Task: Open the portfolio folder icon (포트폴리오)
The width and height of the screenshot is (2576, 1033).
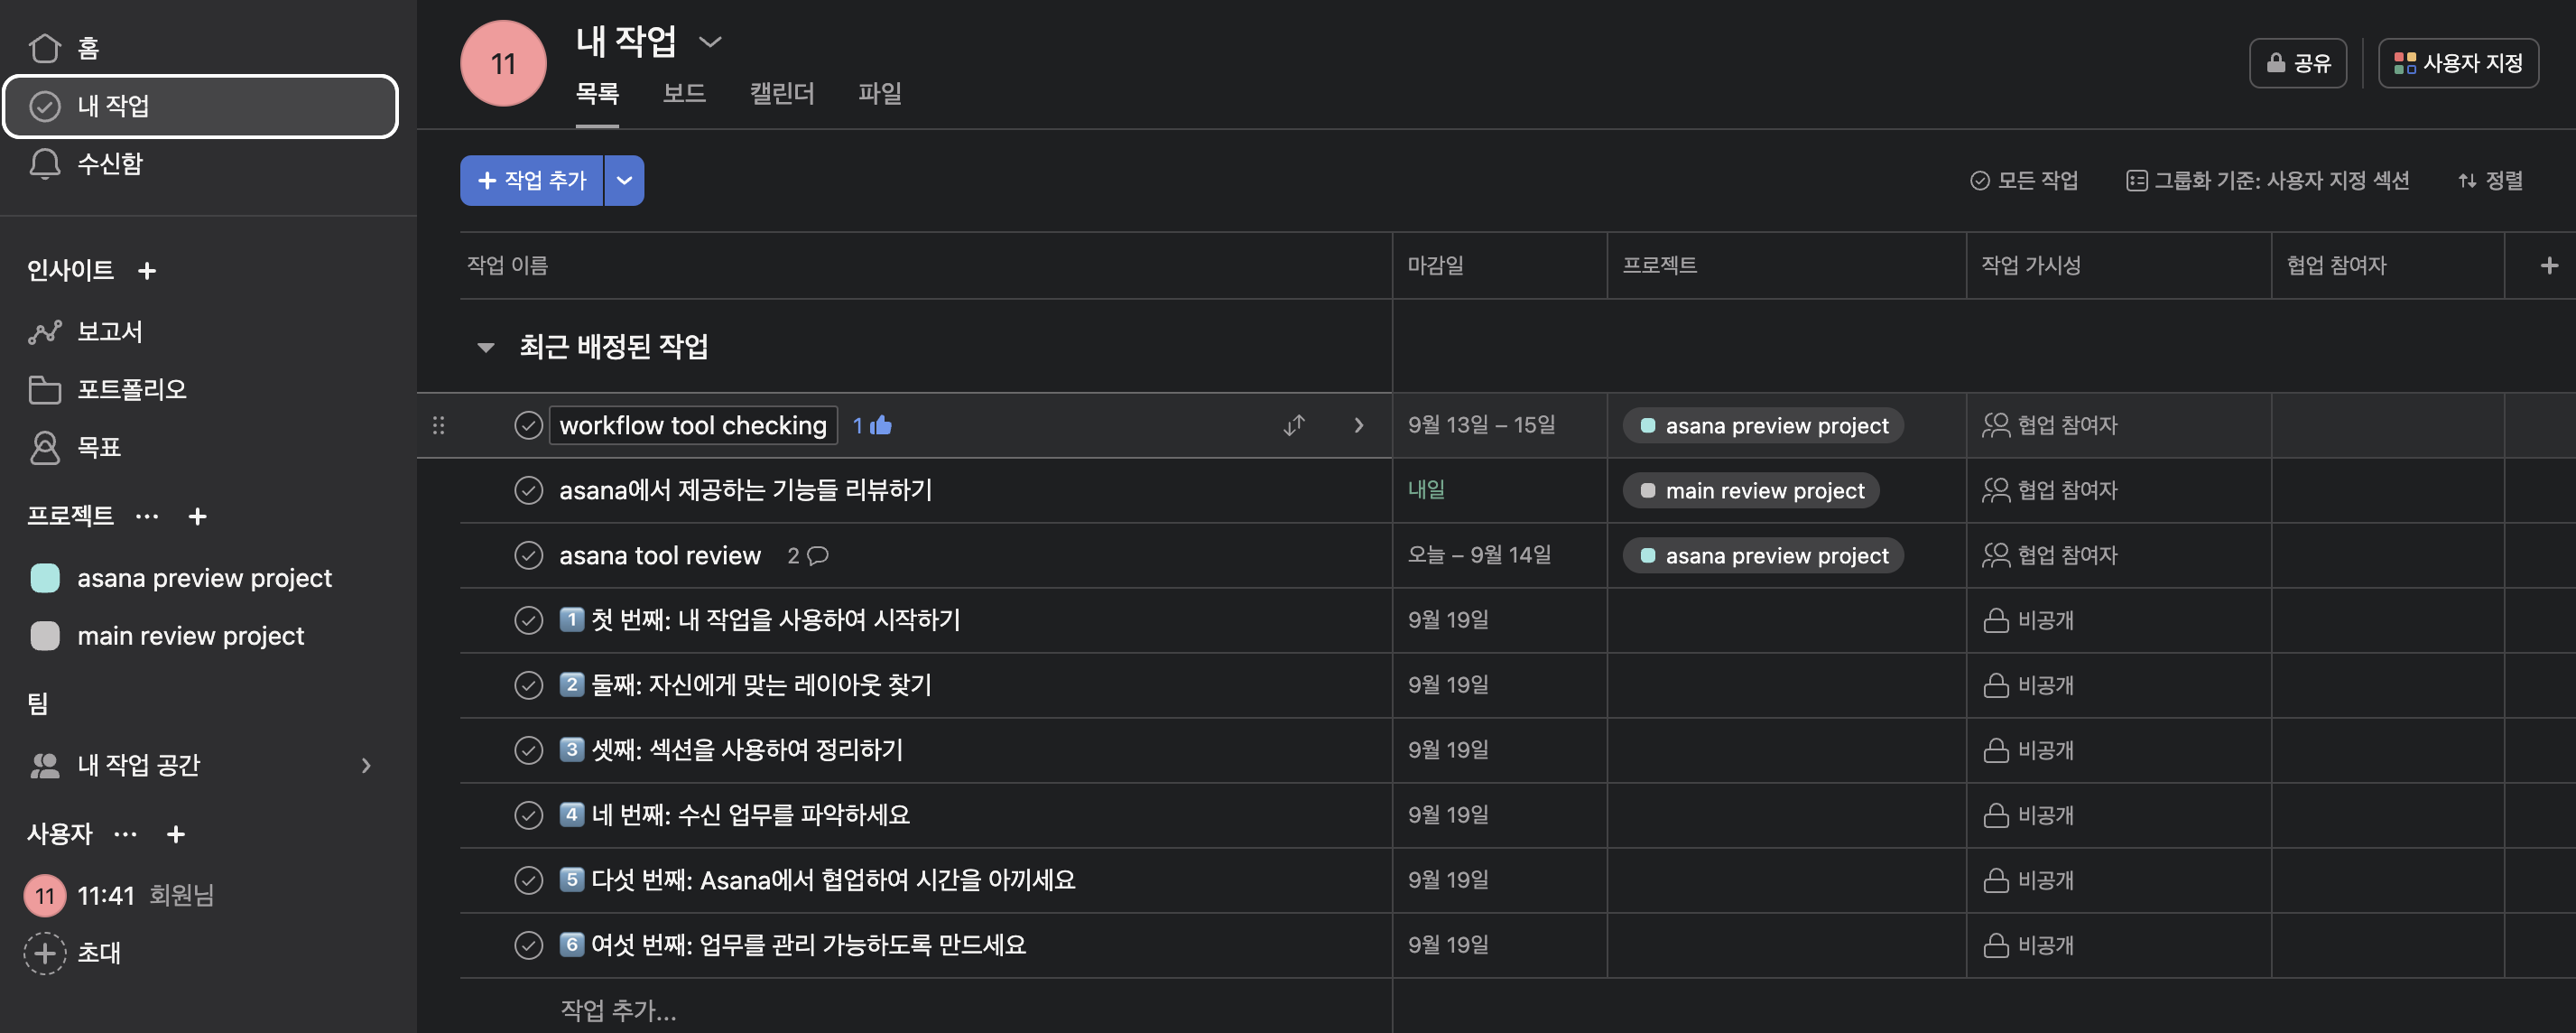Action: [45, 389]
